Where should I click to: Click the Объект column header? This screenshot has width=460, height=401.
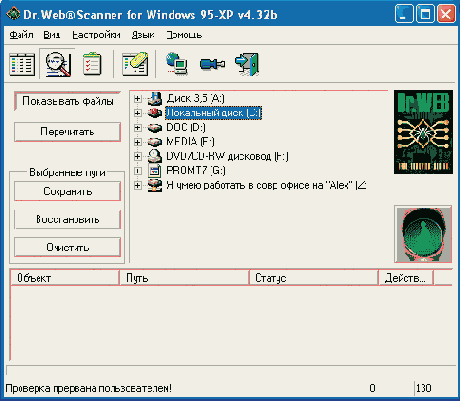click(x=65, y=278)
